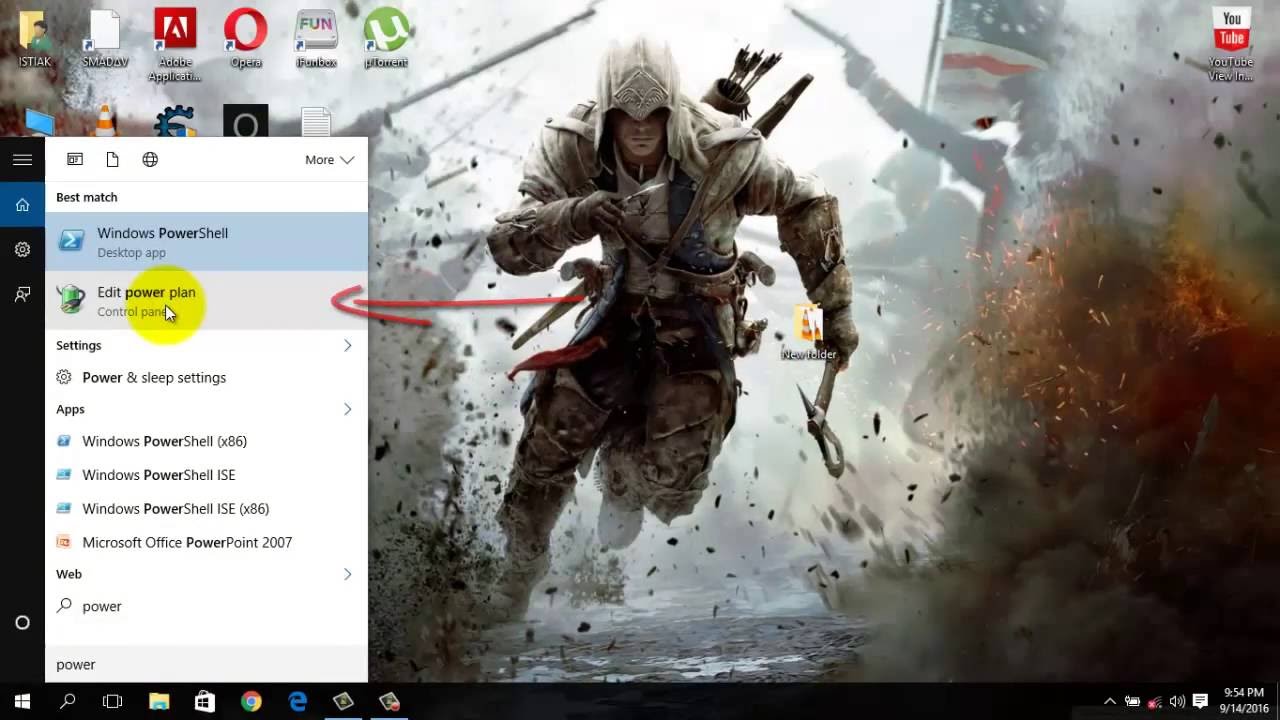Open the search settings gear in sidebar
This screenshot has height=720, width=1280.
click(x=22, y=249)
